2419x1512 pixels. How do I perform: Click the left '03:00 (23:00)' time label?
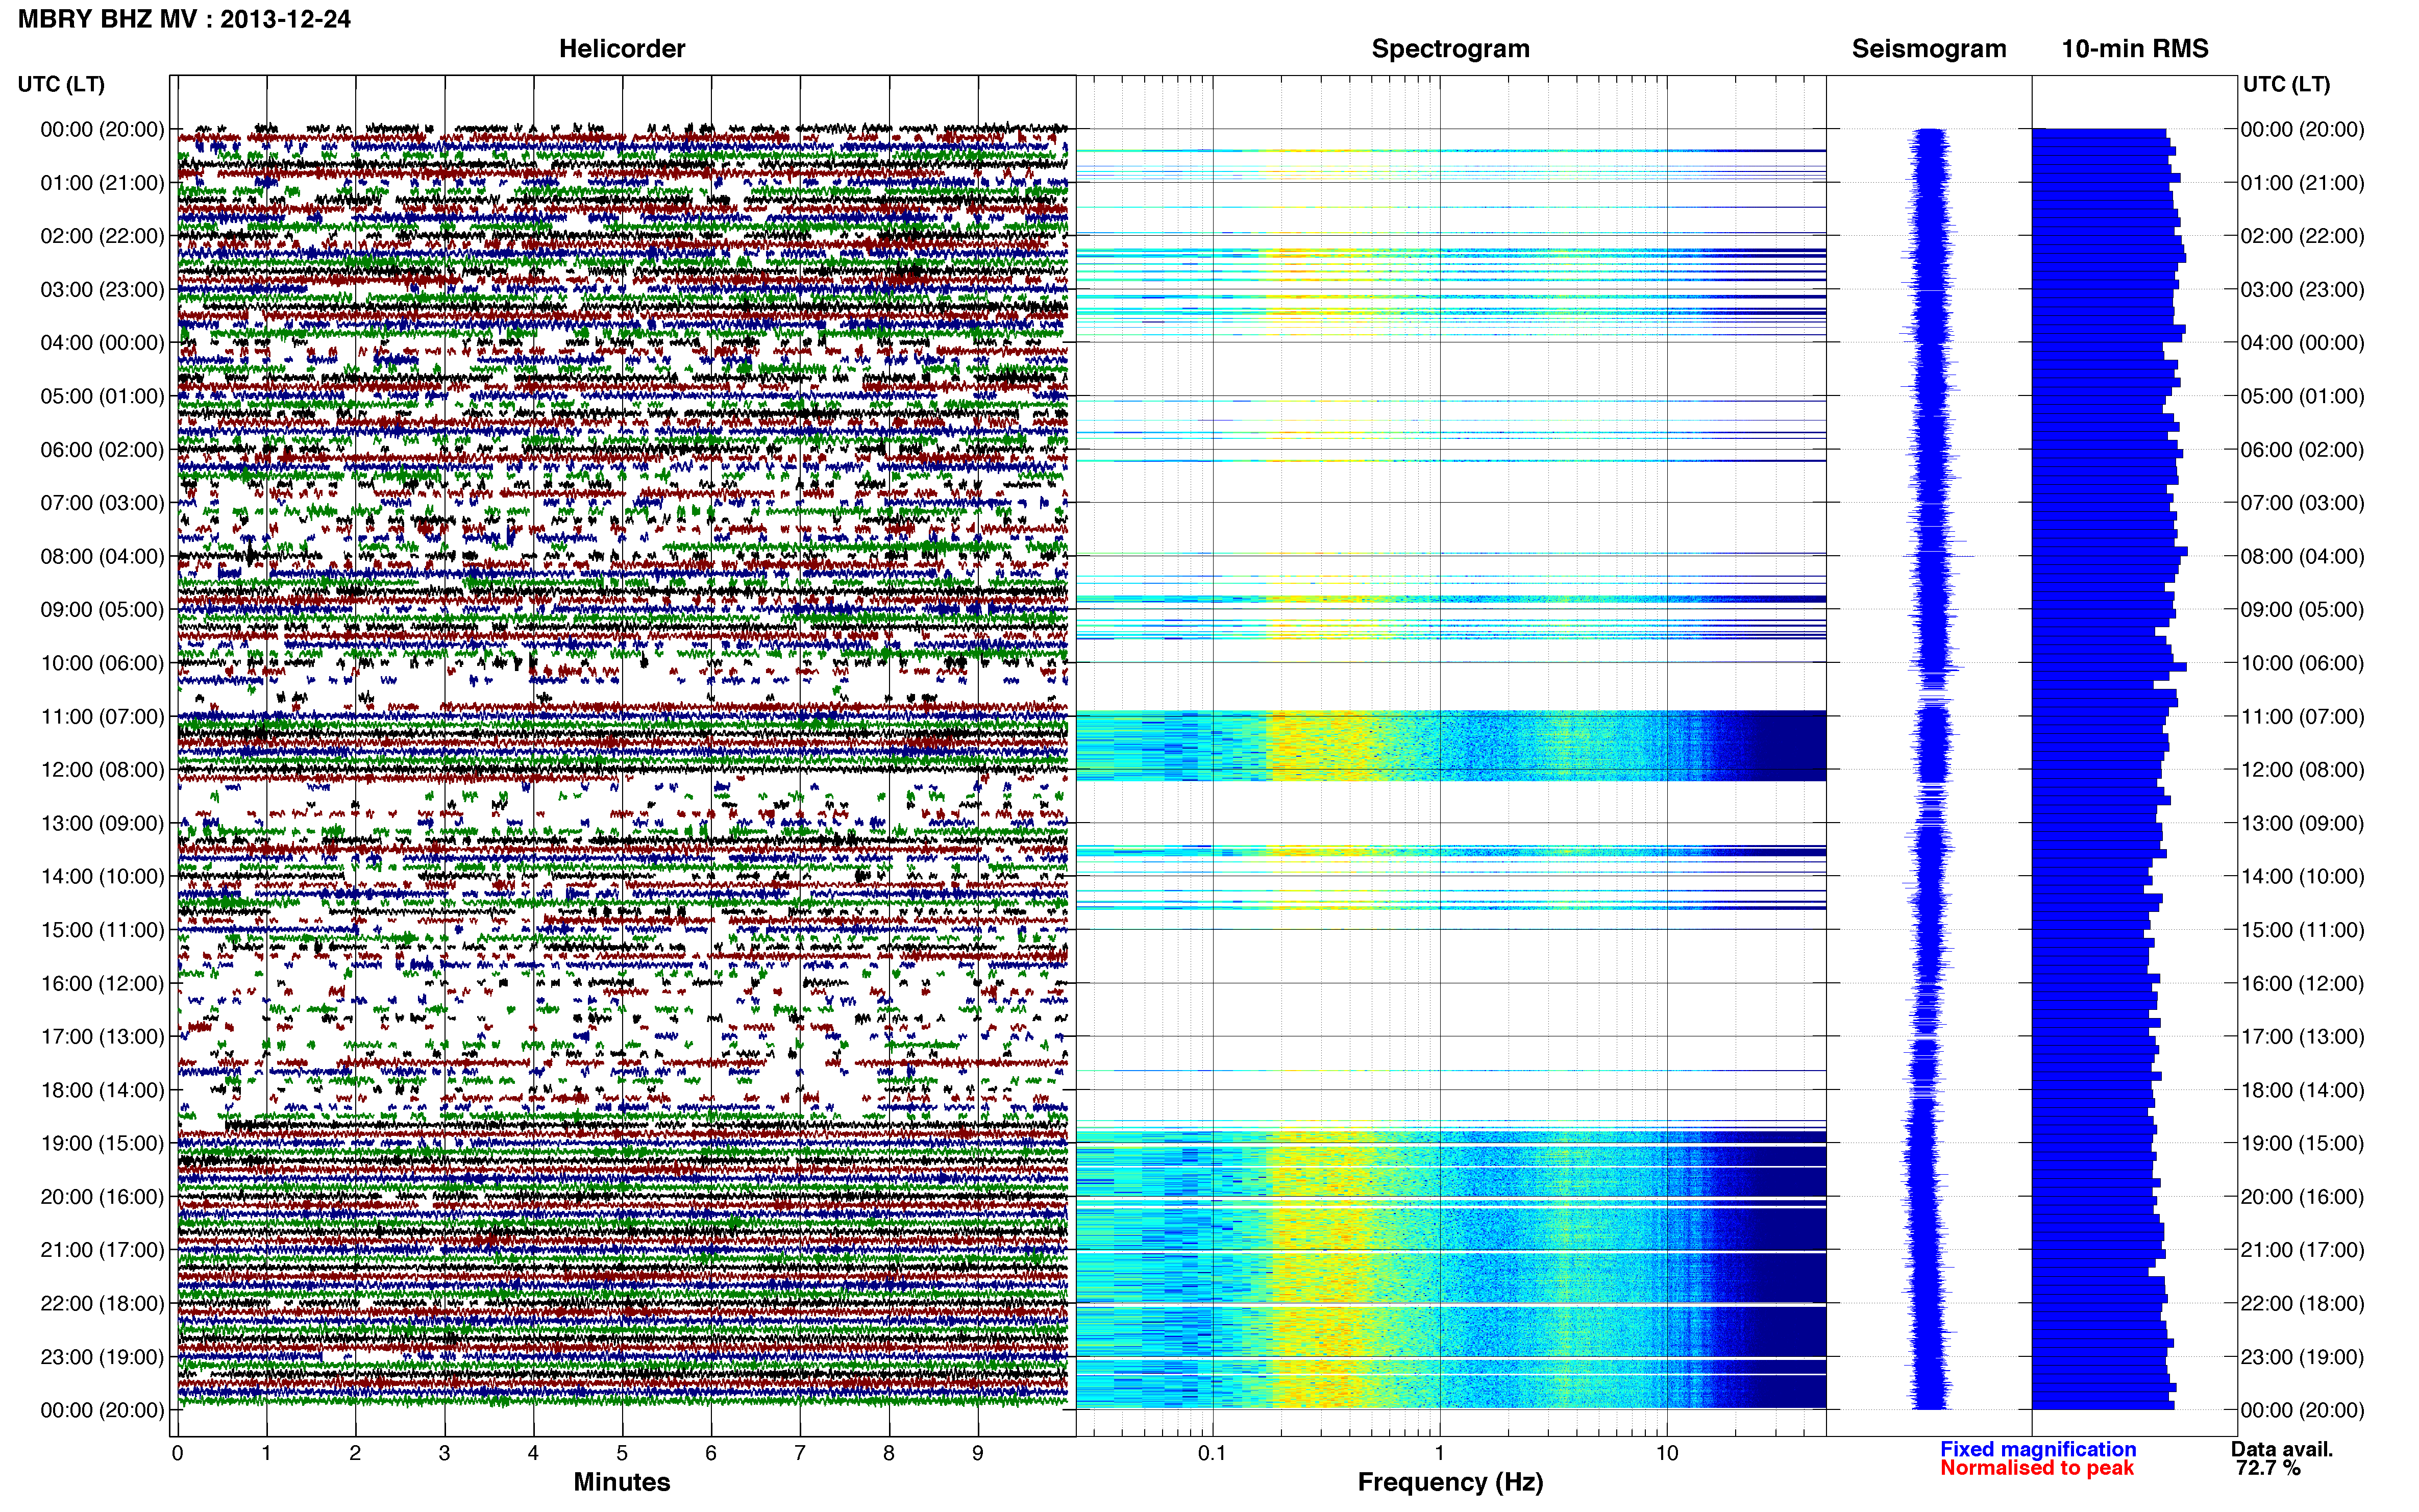coord(102,289)
